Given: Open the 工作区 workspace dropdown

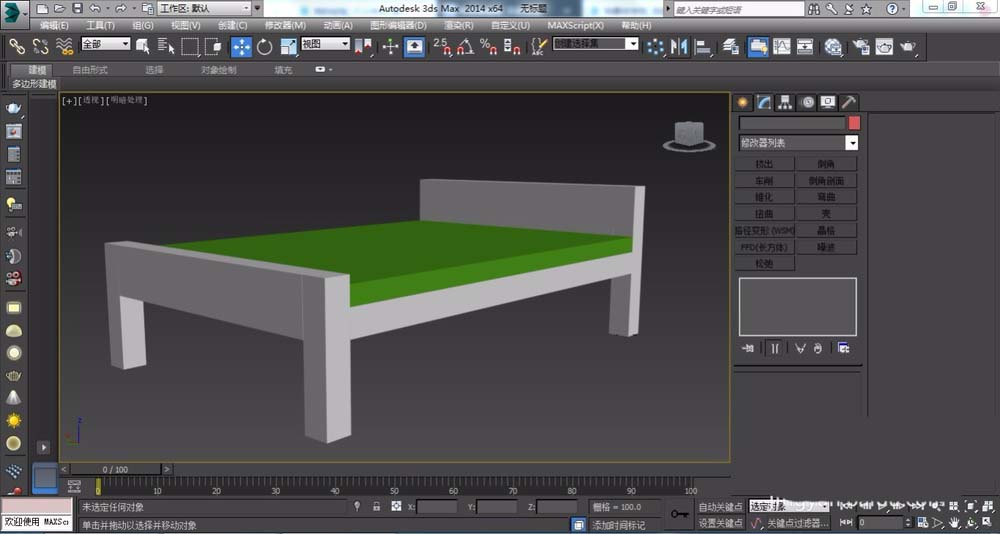Looking at the screenshot, I should pyautogui.click(x=245, y=8).
